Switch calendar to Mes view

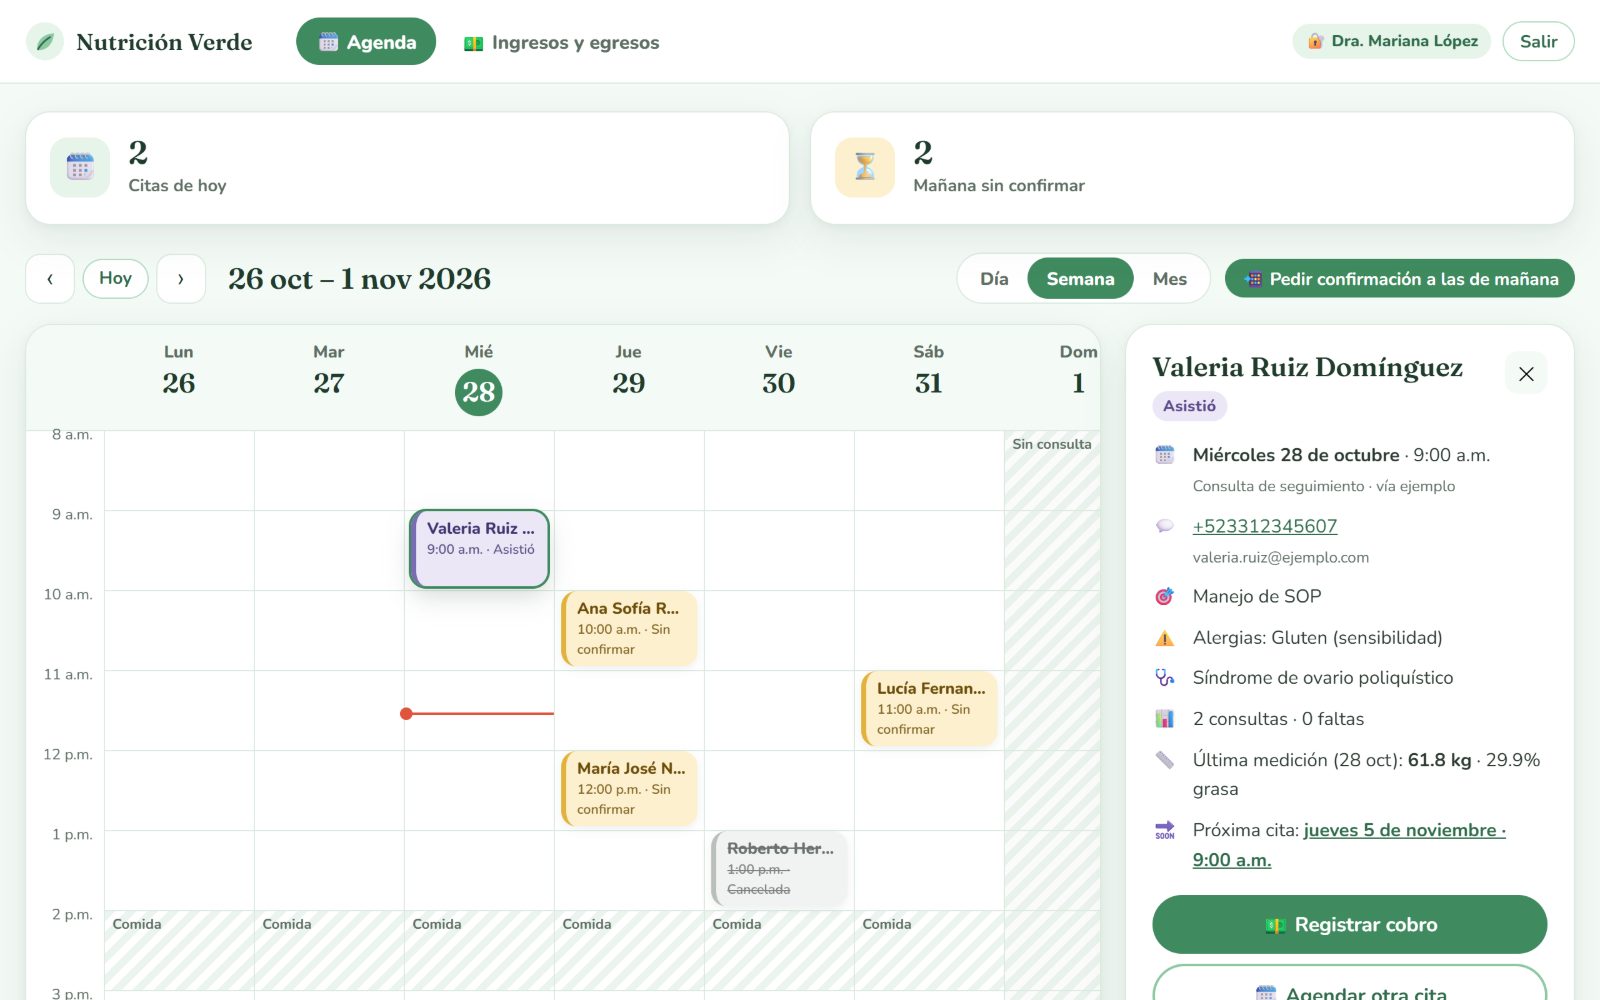pyautogui.click(x=1169, y=279)
